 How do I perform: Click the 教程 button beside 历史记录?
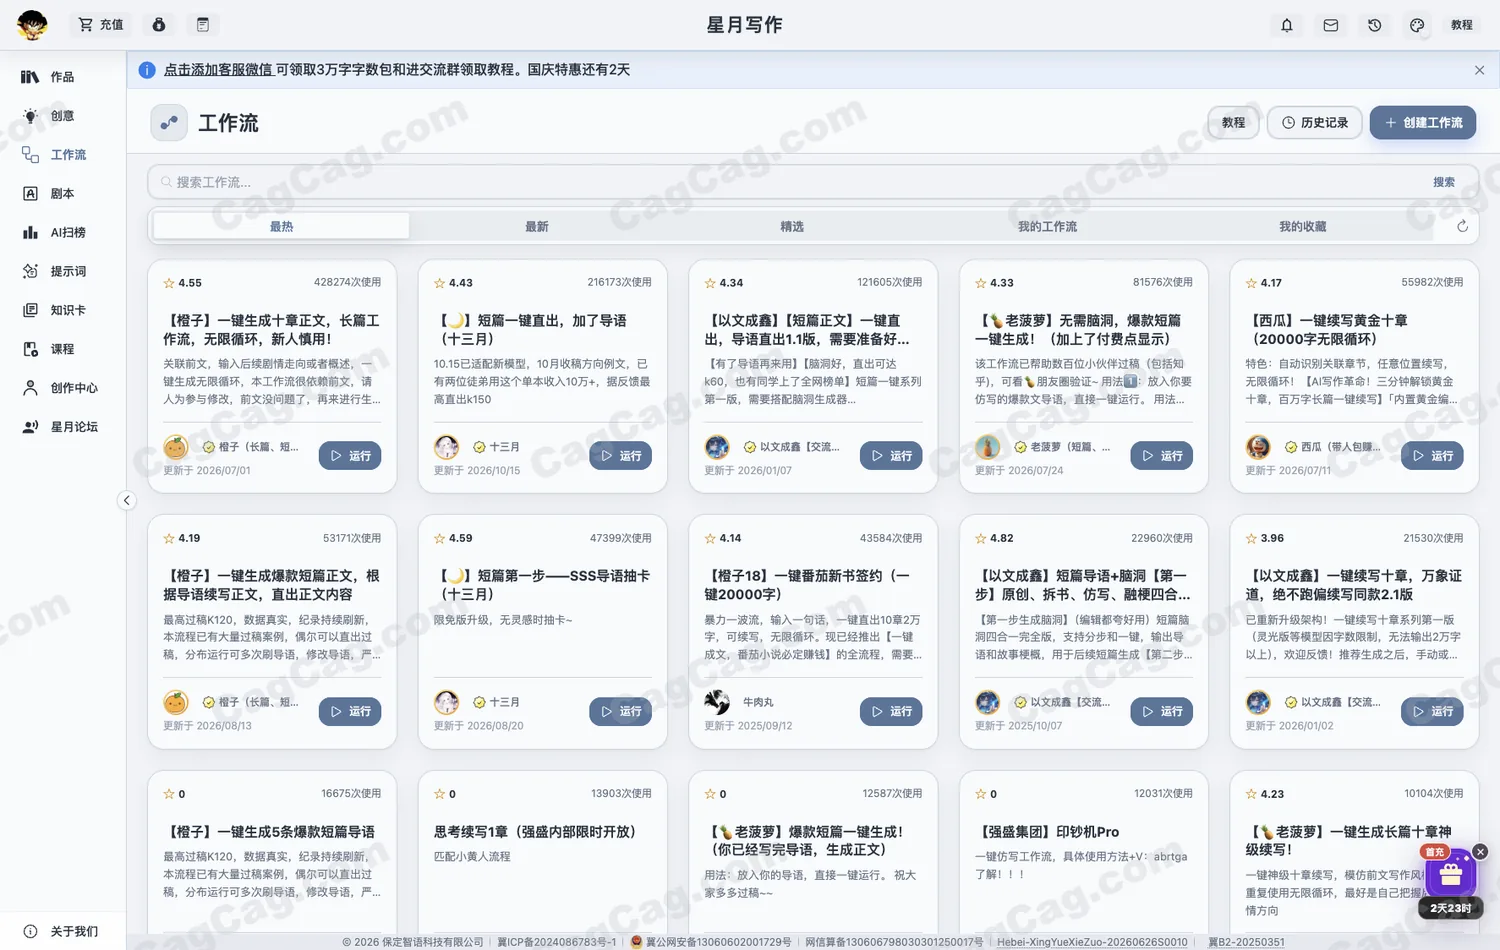[x=1233, y=123]
